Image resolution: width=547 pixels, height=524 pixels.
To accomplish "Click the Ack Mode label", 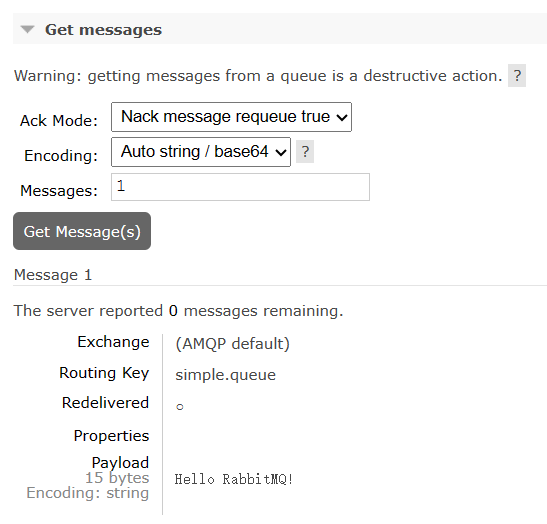I will pyautogui.click(x=59, y=121).
